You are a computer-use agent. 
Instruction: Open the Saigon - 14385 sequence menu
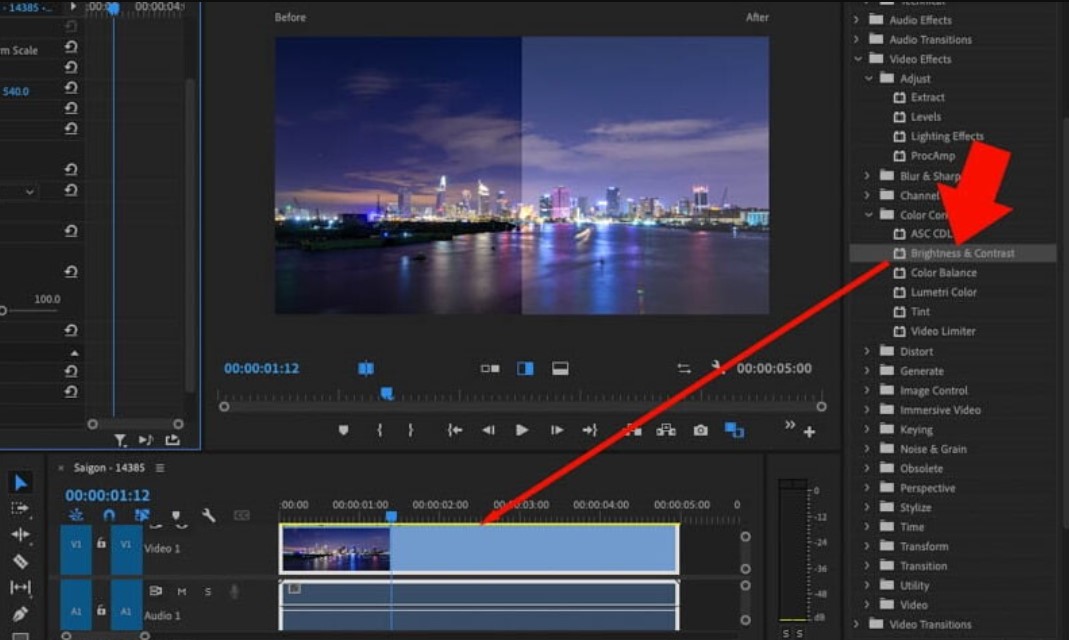[160, 468]
